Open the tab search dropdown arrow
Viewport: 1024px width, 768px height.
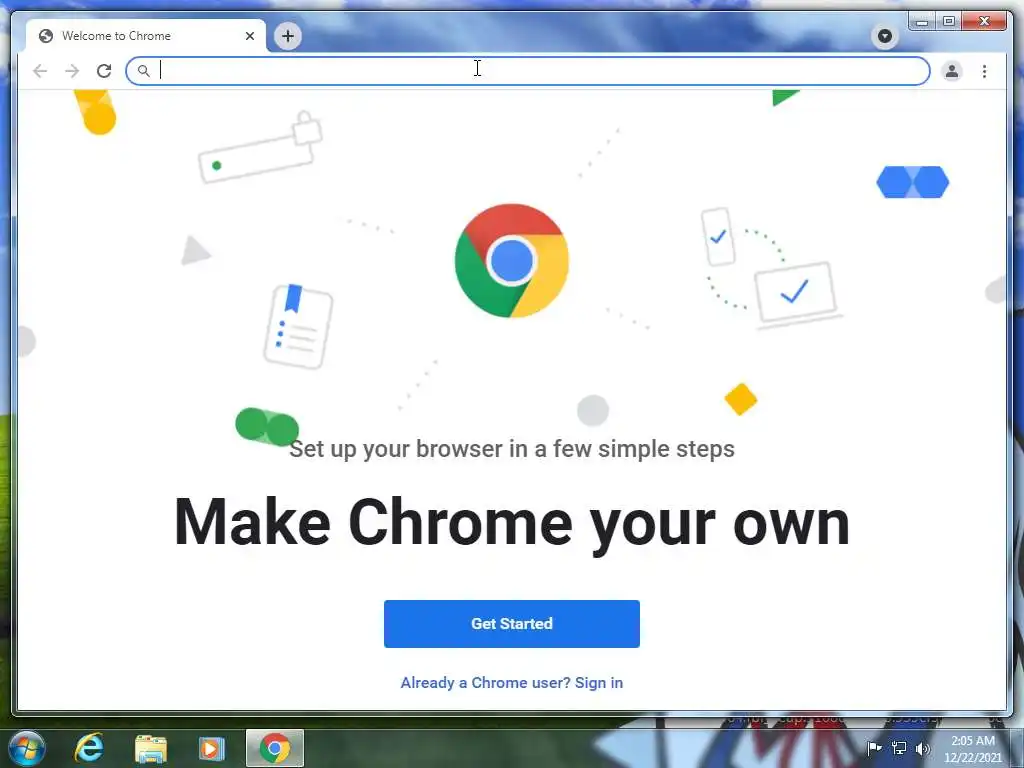coord(885,36)
